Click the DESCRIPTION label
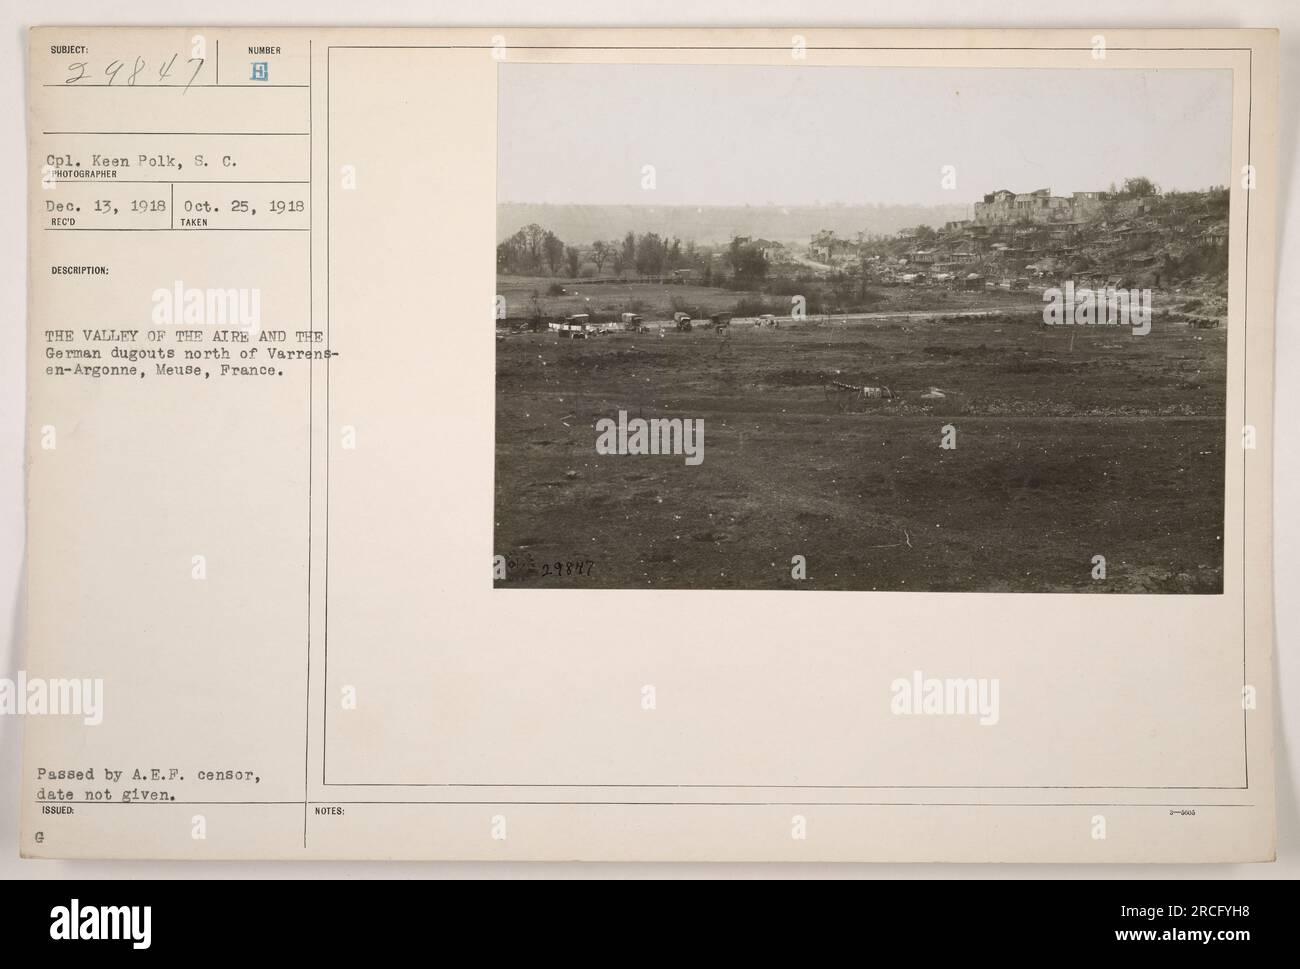The image size is (1300, 969). coord(82,269)
